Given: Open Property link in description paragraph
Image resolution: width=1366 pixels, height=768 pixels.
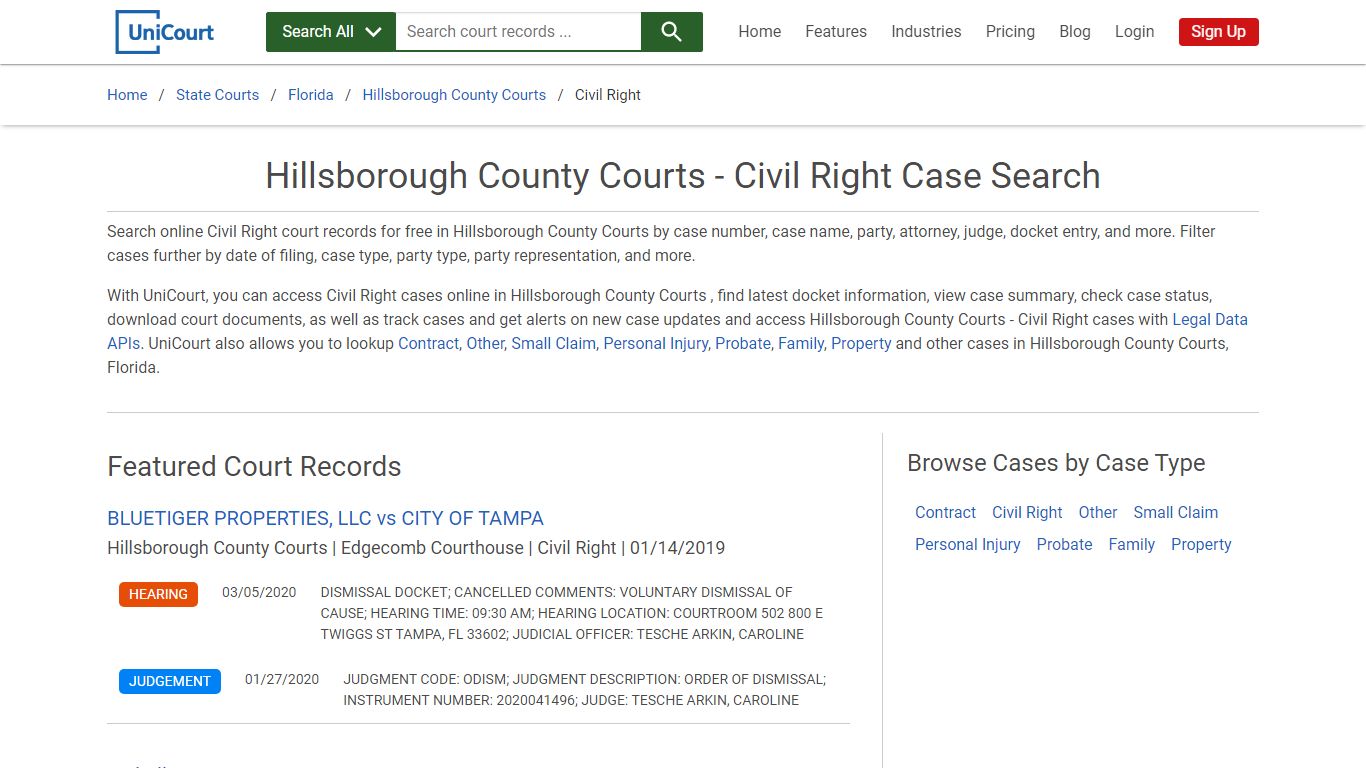Looking at the screenshot, I should click(861, 343).
